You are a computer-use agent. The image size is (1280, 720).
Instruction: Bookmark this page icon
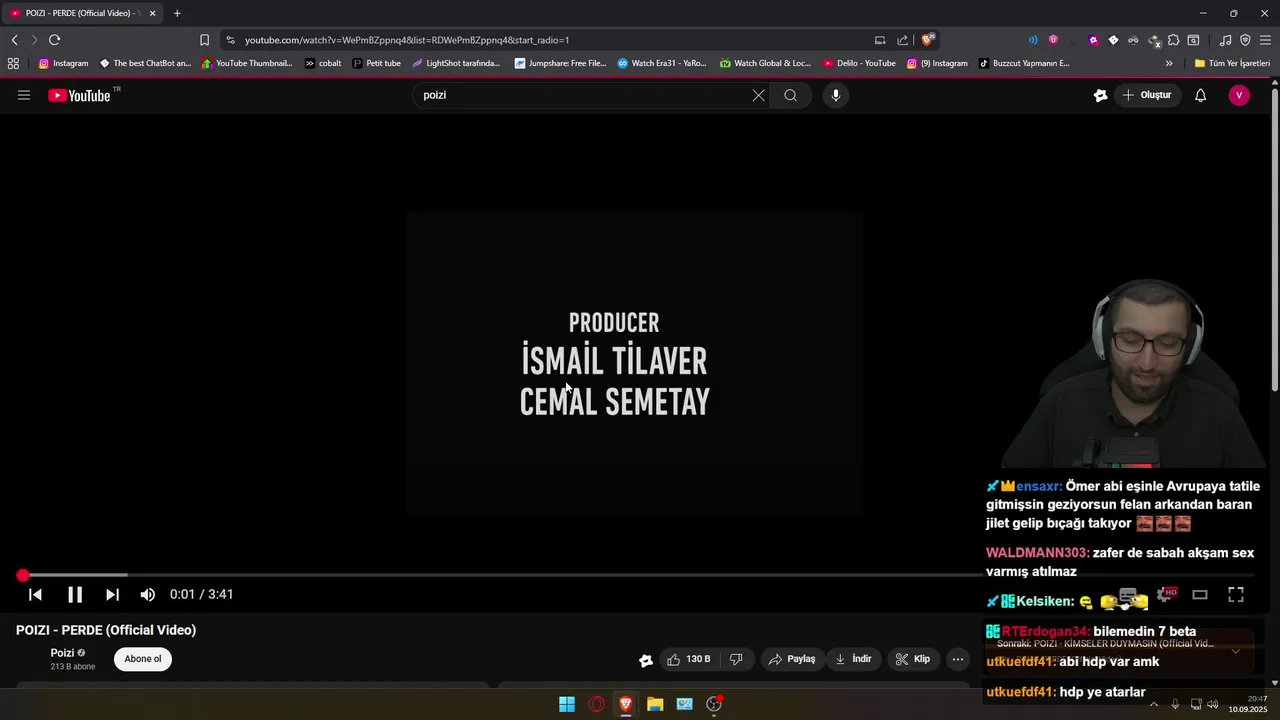pos(204,40)
